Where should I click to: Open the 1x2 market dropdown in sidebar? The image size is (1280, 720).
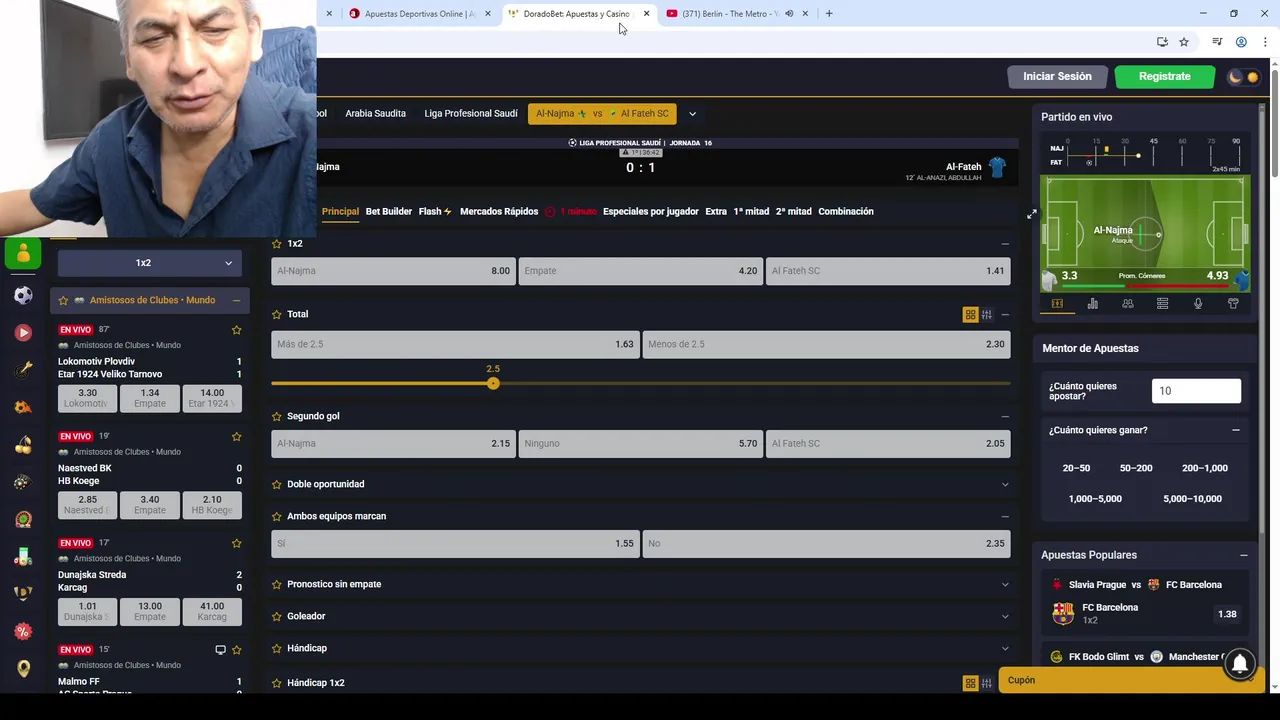point(149,263)
